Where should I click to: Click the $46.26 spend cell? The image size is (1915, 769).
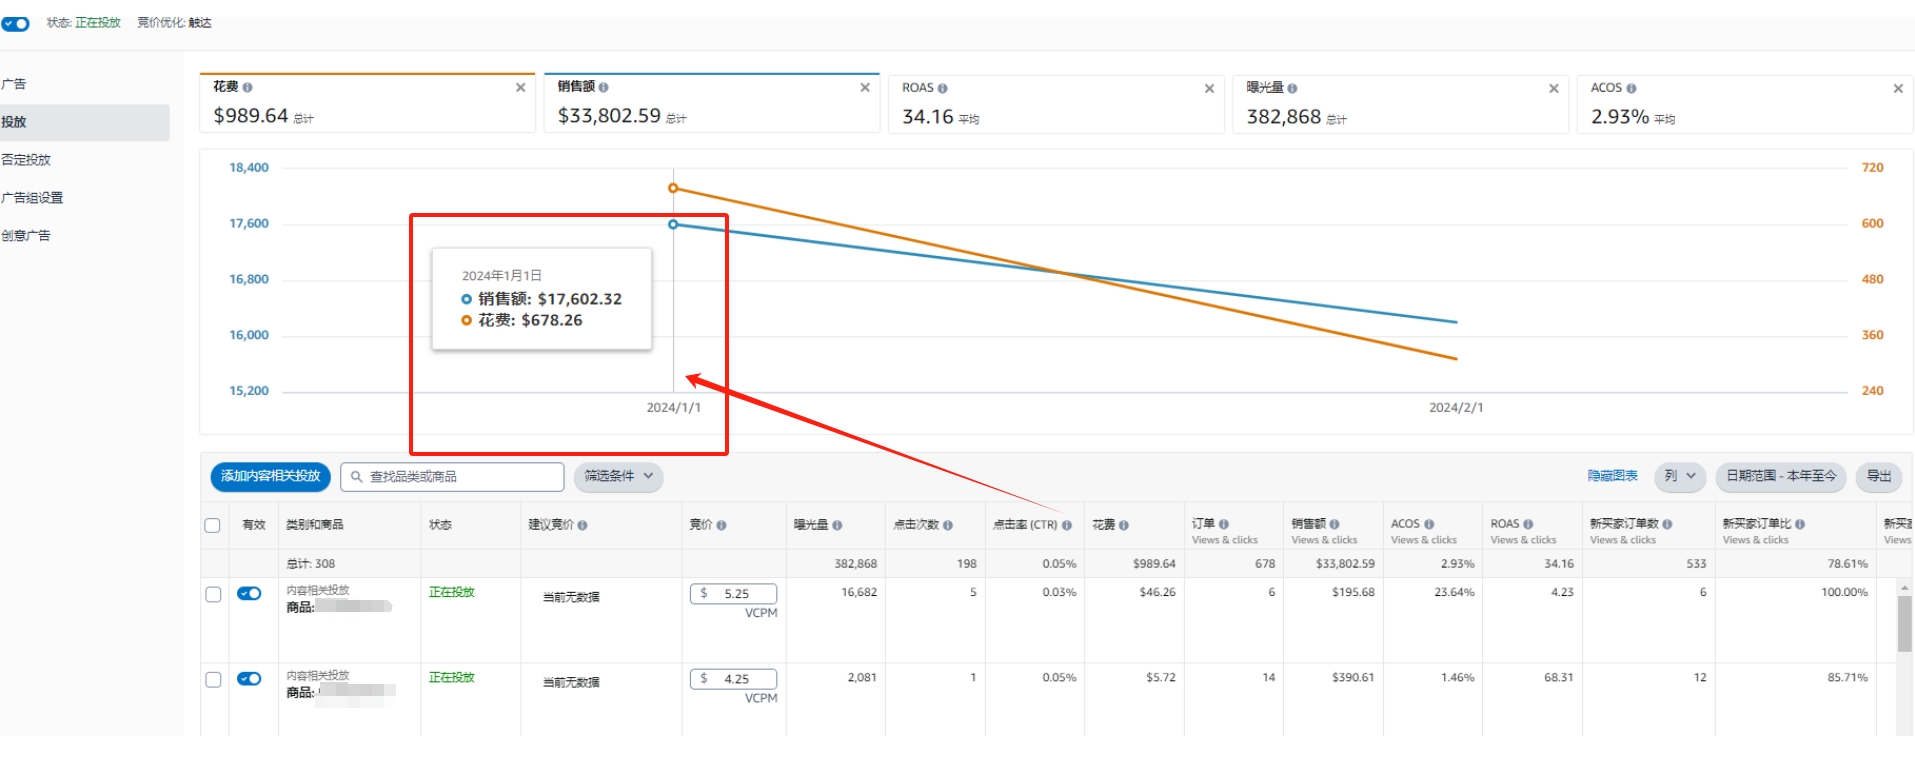(1157, 593)
